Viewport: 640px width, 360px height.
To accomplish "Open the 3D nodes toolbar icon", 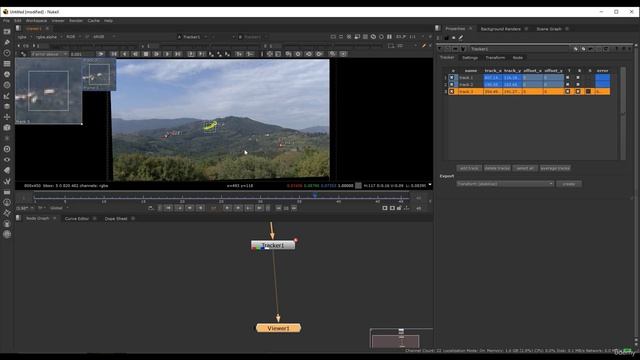I will pyautogui.click(x=7, y=128).
